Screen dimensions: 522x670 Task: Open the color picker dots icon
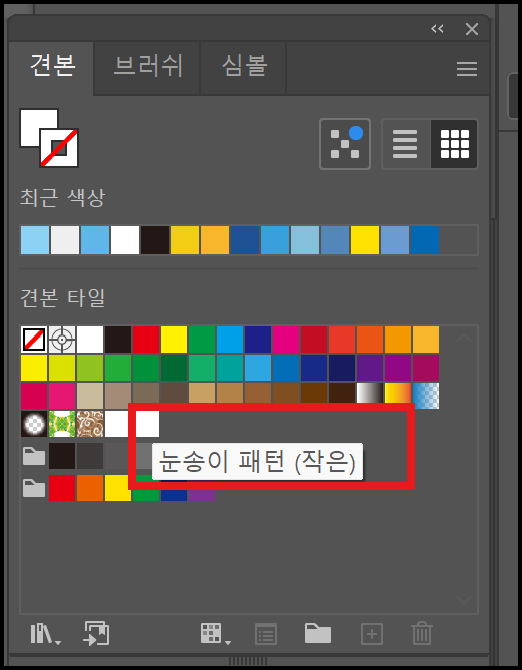(x=345, y=144)
